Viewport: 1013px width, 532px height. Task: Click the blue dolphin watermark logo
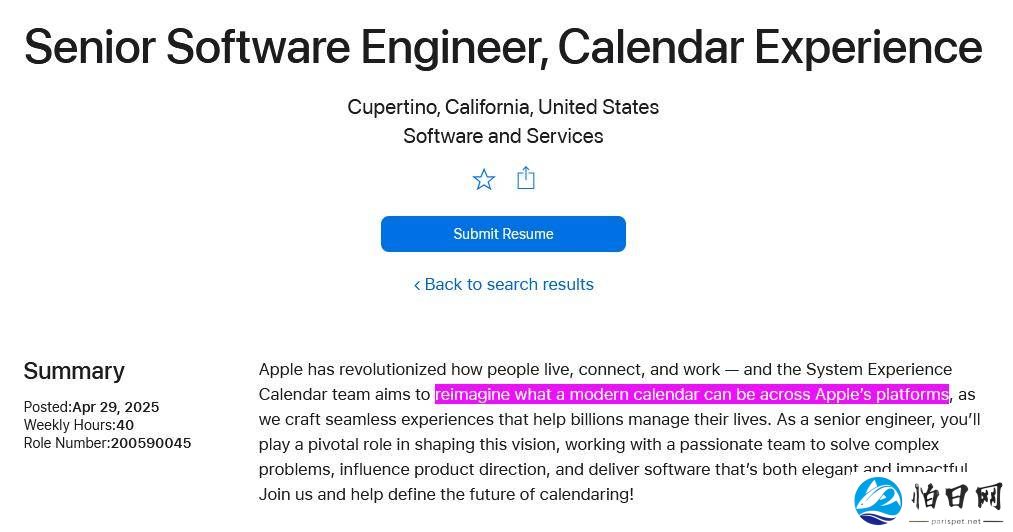click(878, 501)
